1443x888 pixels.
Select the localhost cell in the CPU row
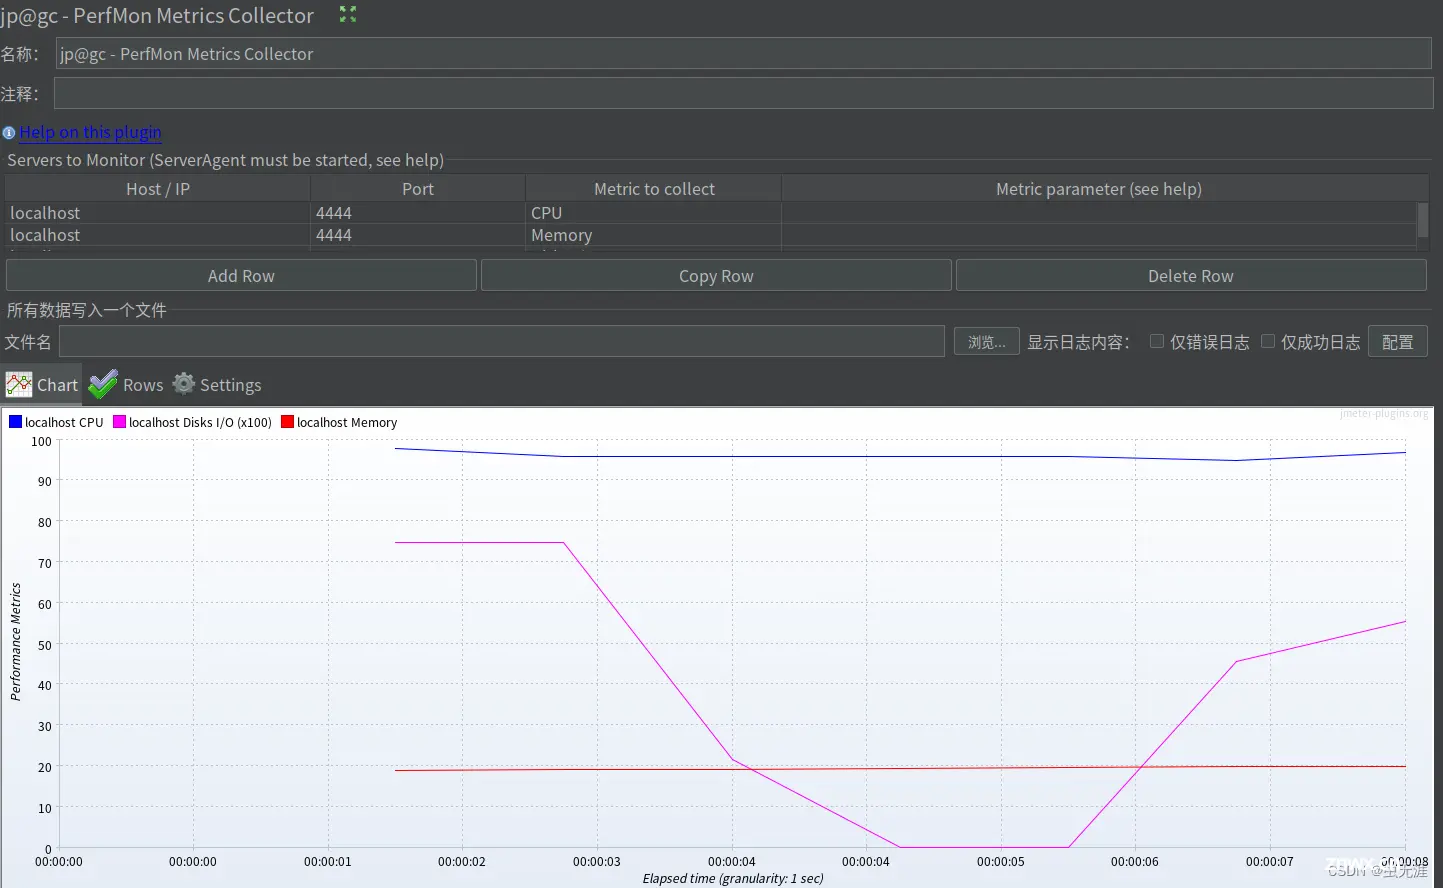tap(158, 213)
